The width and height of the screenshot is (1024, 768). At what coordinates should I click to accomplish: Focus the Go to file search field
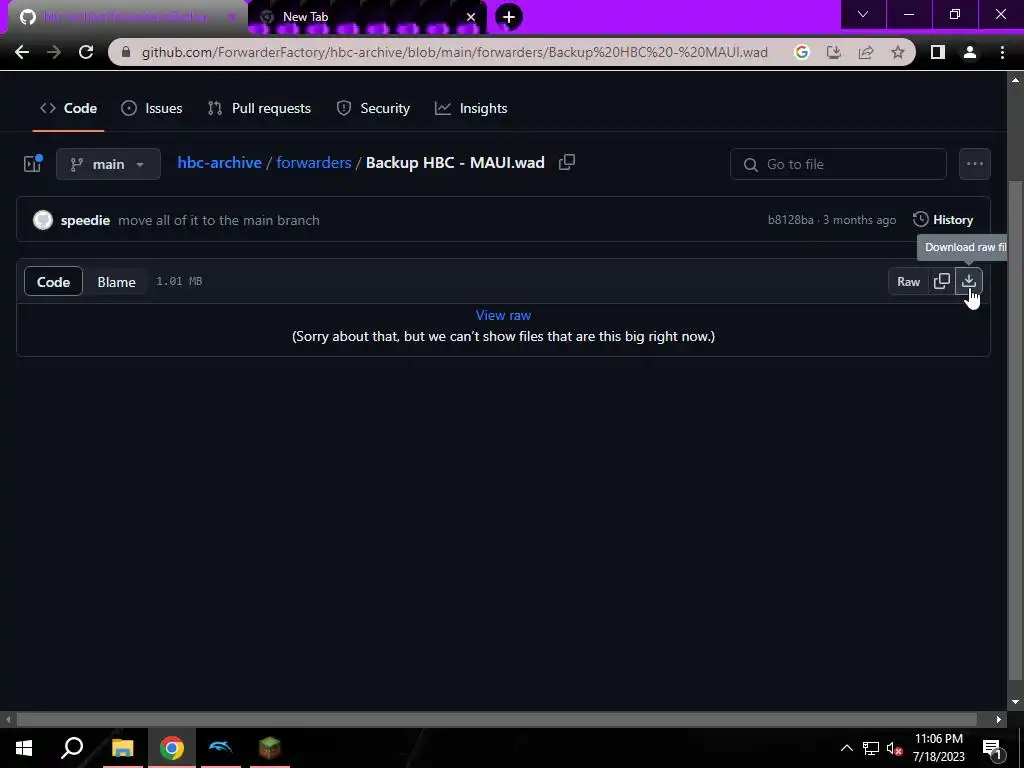click(839, 164)
